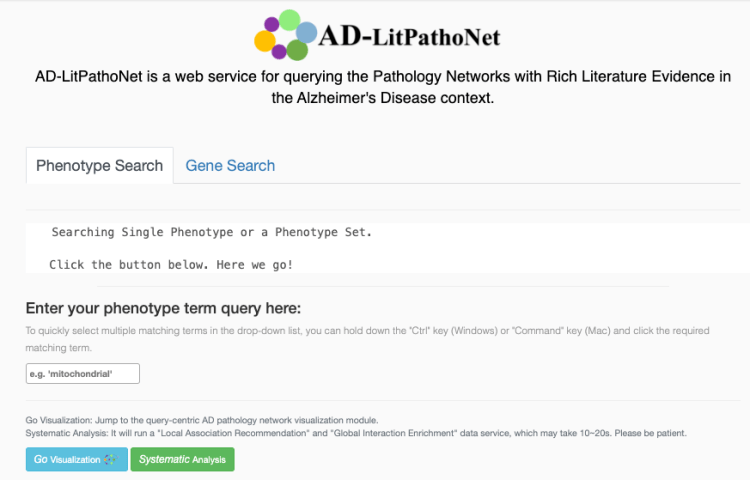This screenshot has width=750, height=480.
Task: Click the yellow circle in the logo
Action: pyautogui.click(x=265, y=41)
